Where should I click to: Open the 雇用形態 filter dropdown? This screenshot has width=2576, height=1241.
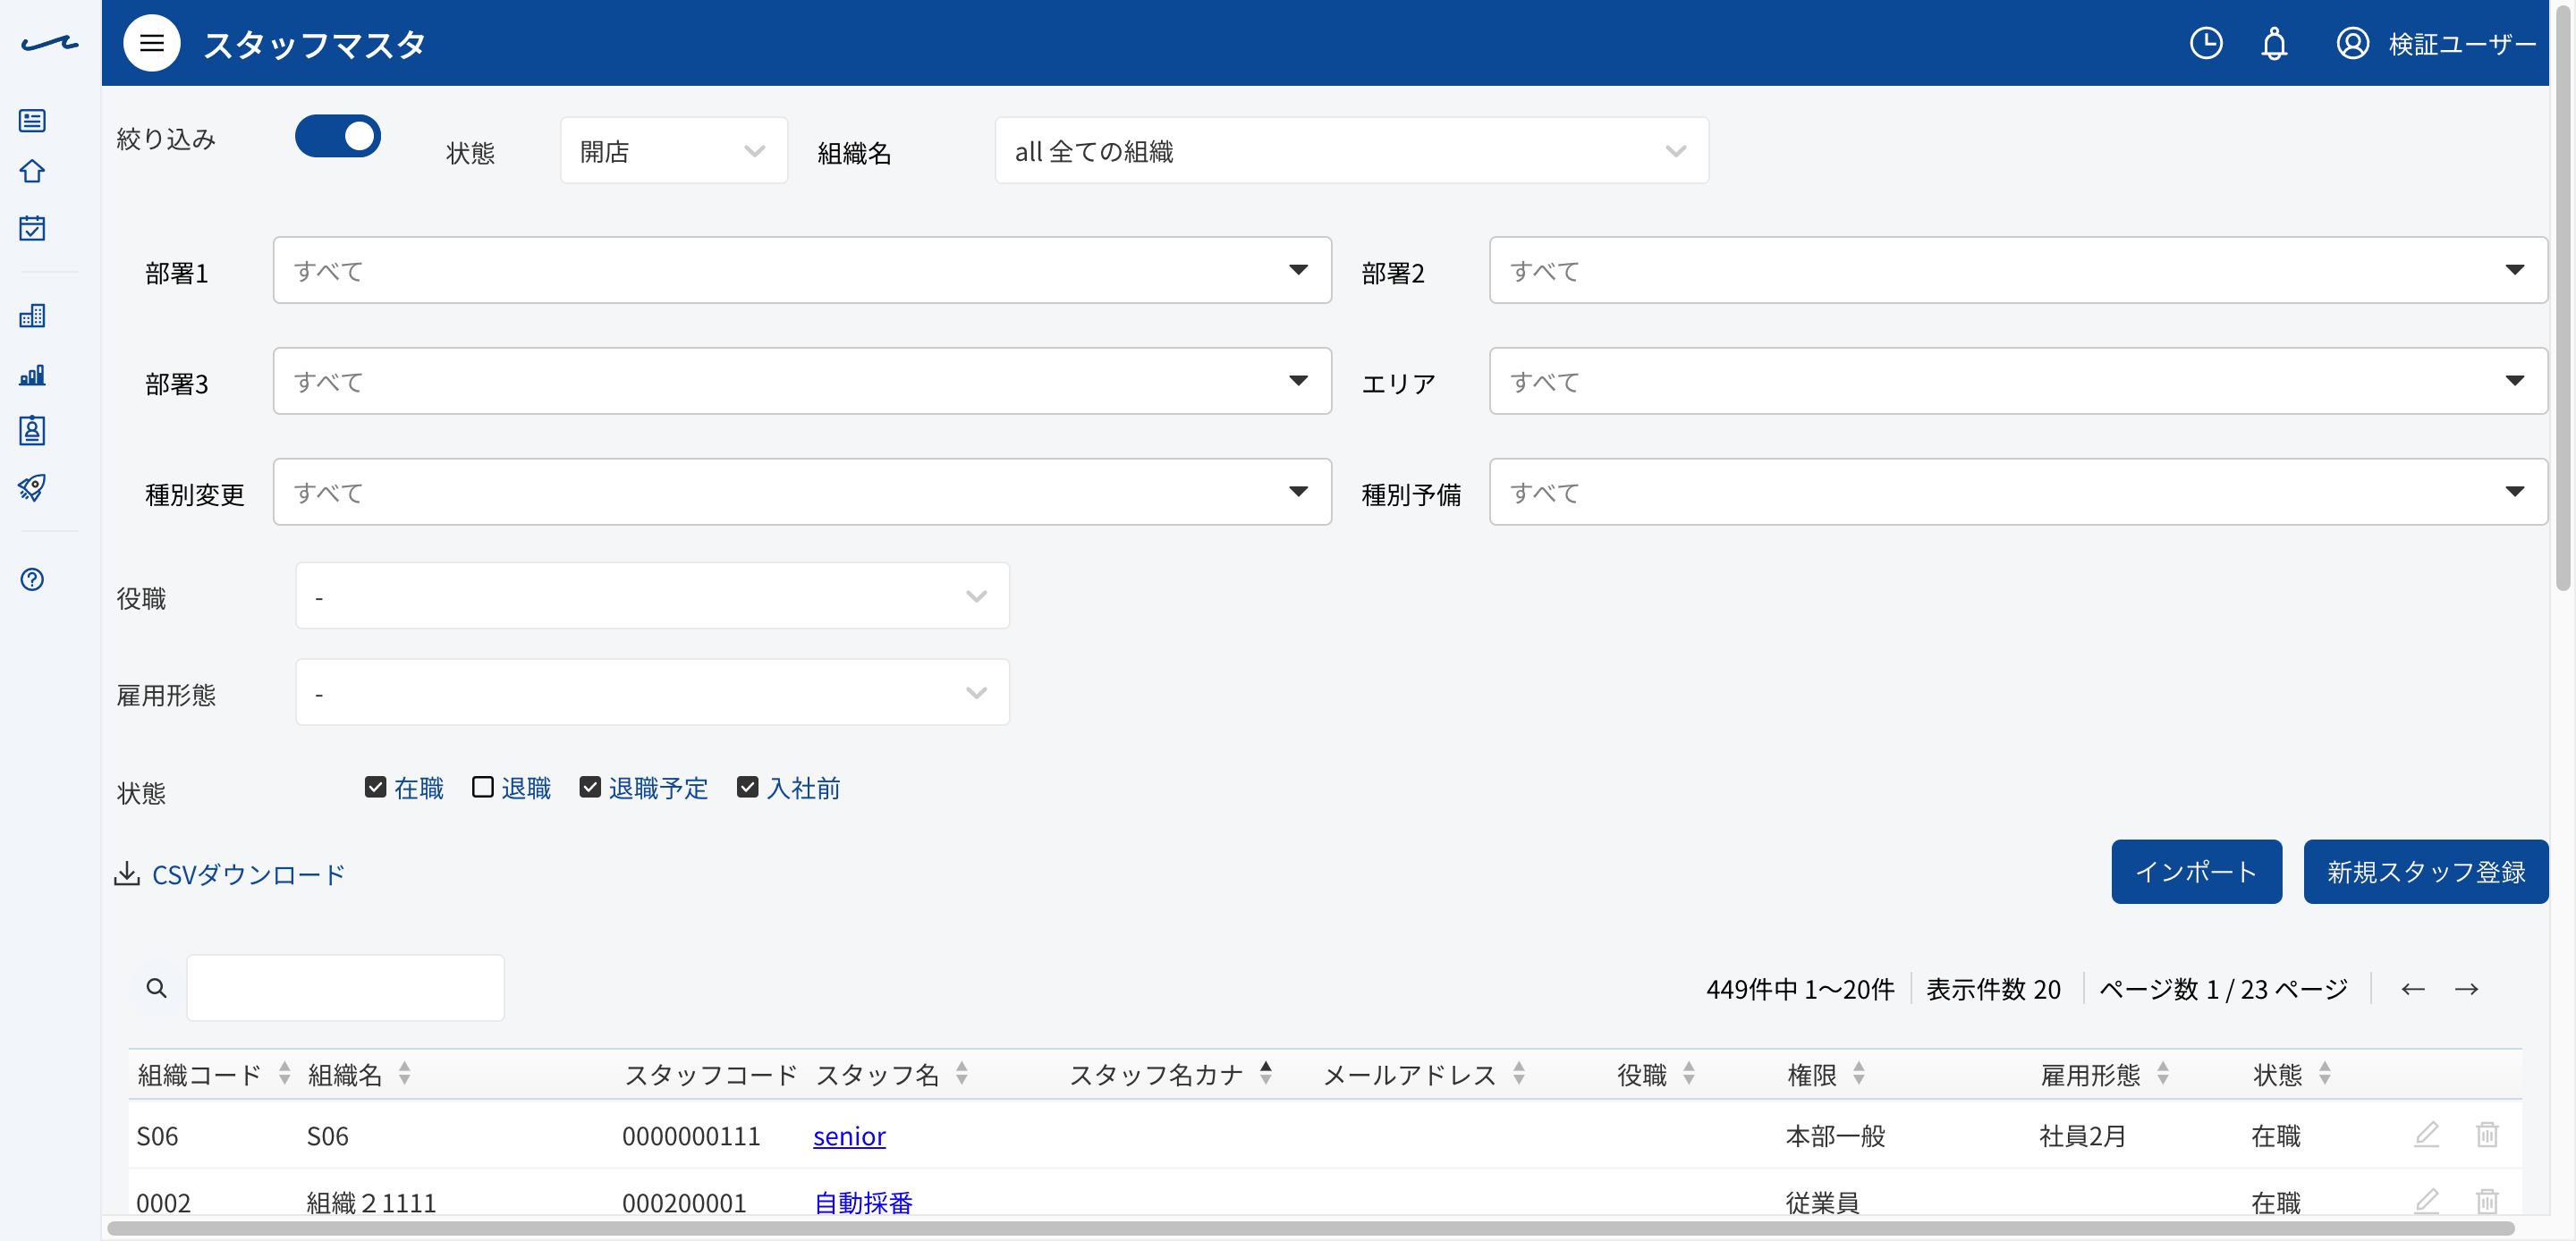click(x=652, y=692)
